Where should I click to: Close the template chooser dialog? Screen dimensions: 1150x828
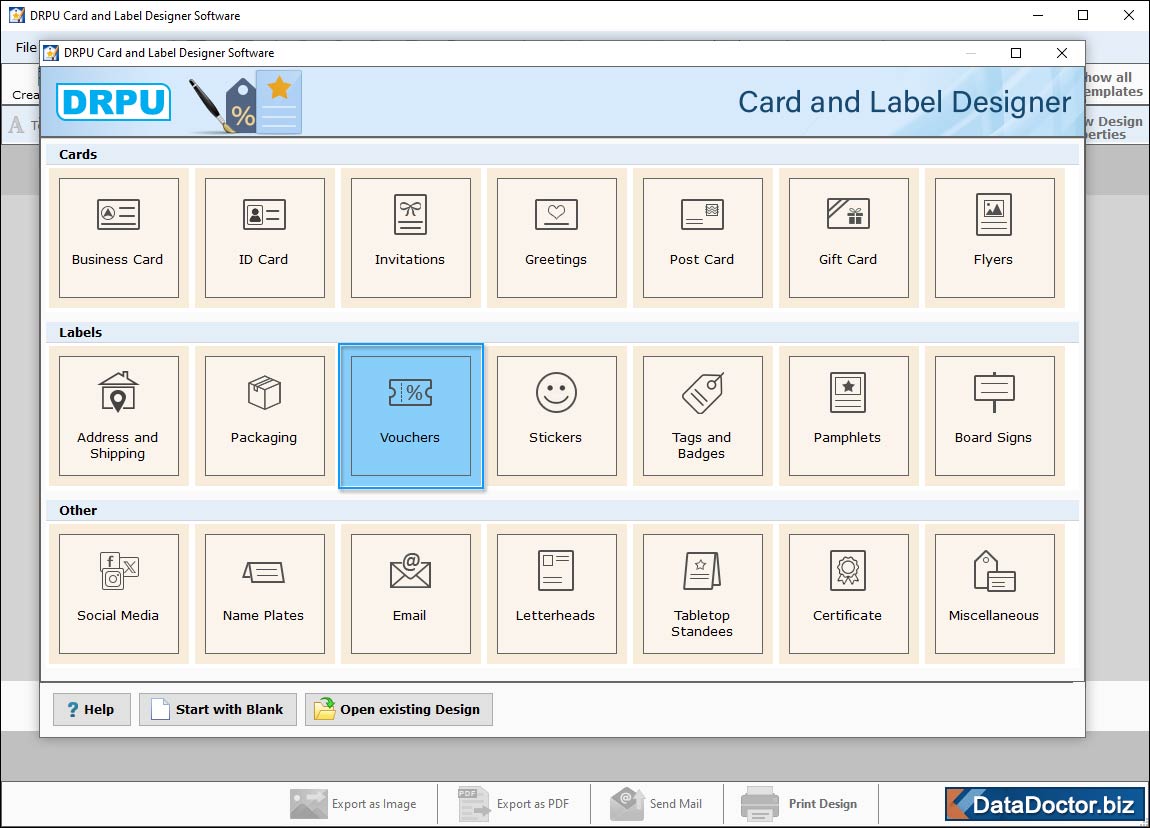(x=1061, y=53)
